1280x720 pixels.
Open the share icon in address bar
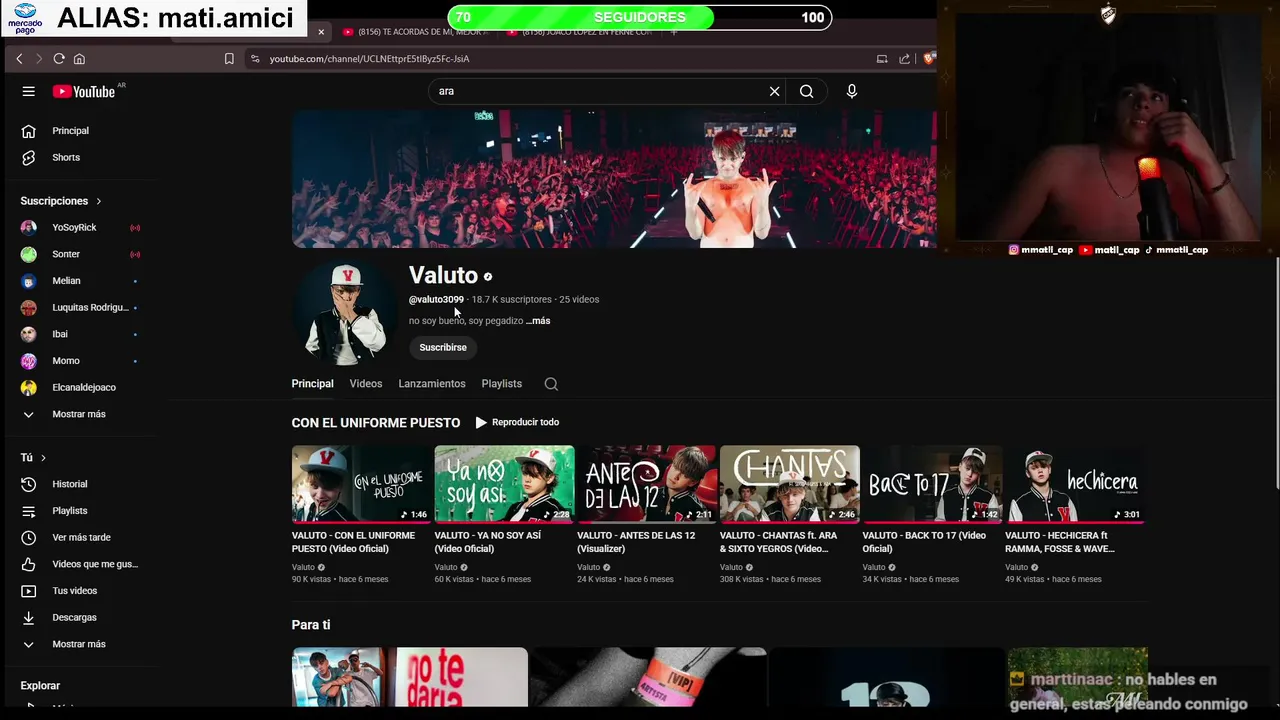coord(904,59)
